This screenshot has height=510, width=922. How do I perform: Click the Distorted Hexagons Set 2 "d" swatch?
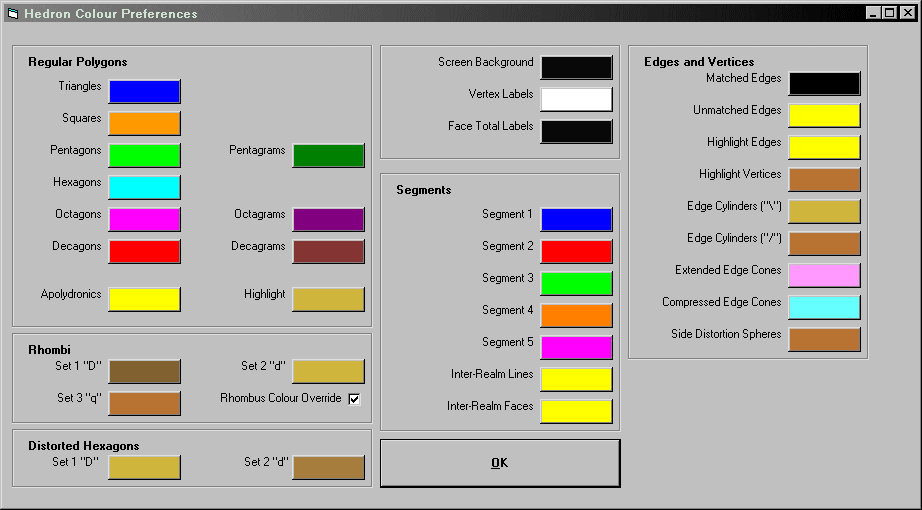tap(328, 467)
